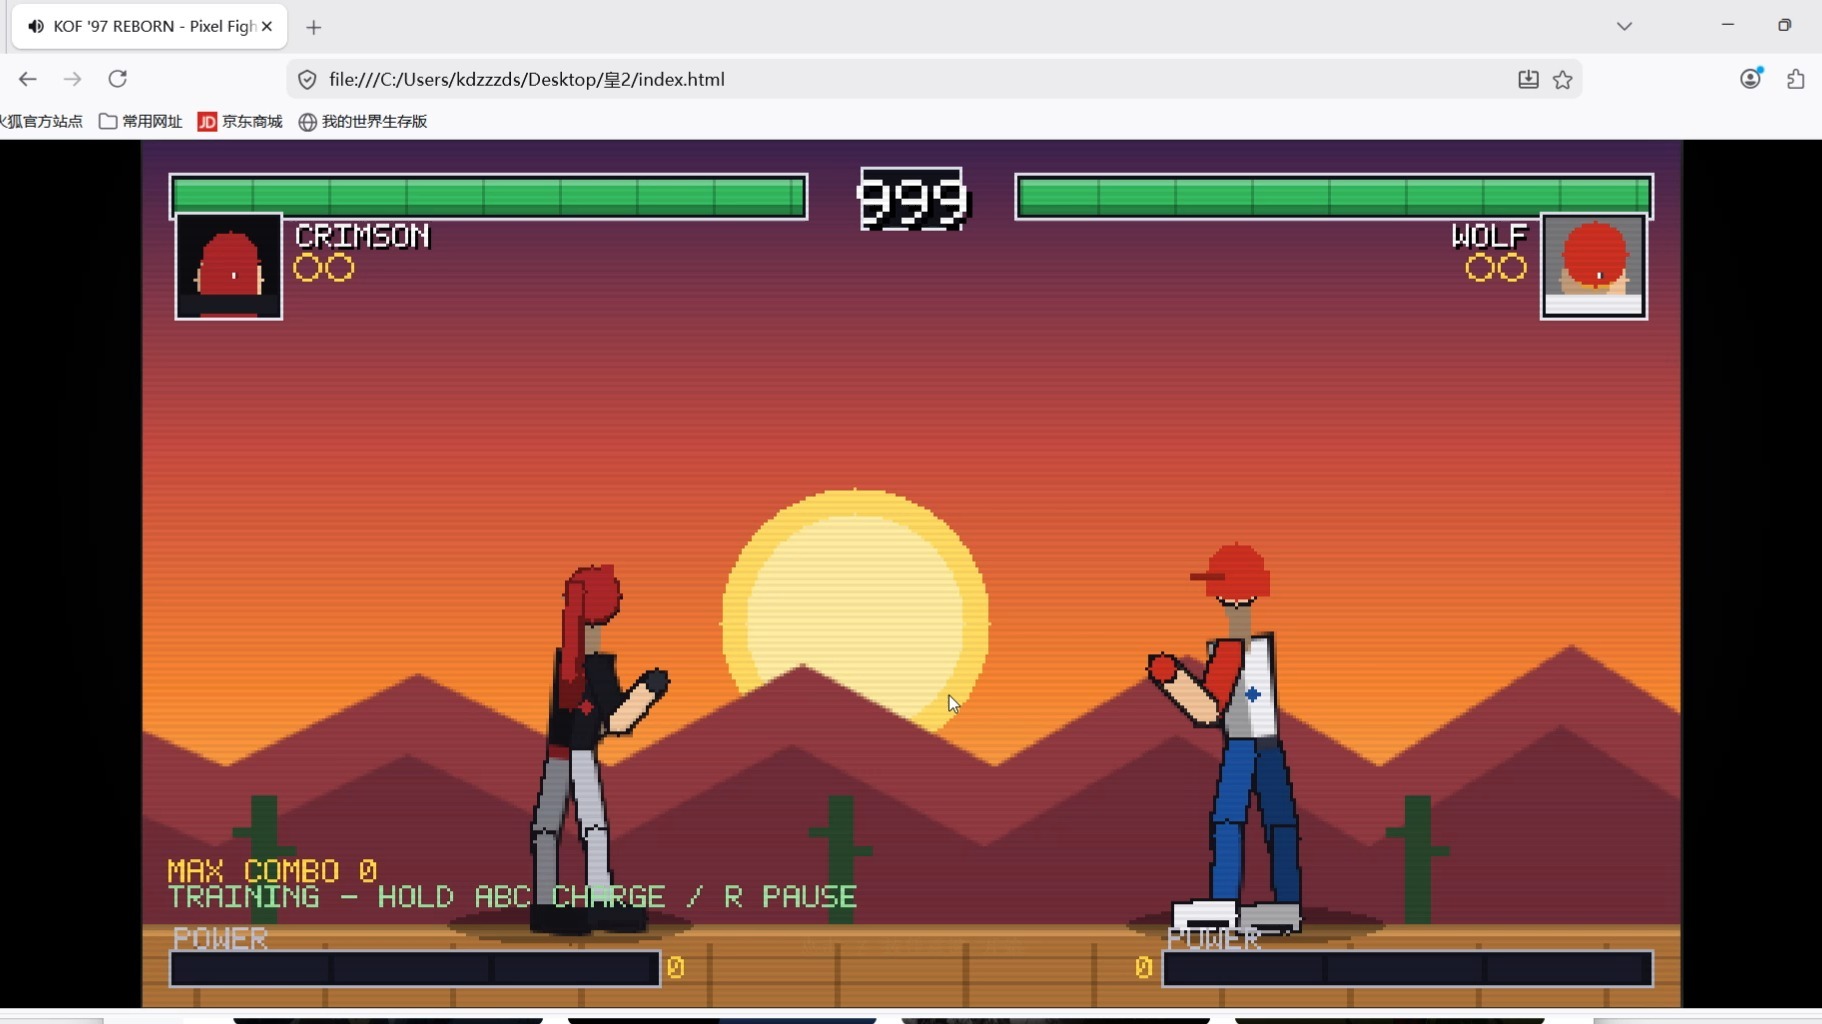
Task: Click the right player's POWER gauge
Action: 1407,968
